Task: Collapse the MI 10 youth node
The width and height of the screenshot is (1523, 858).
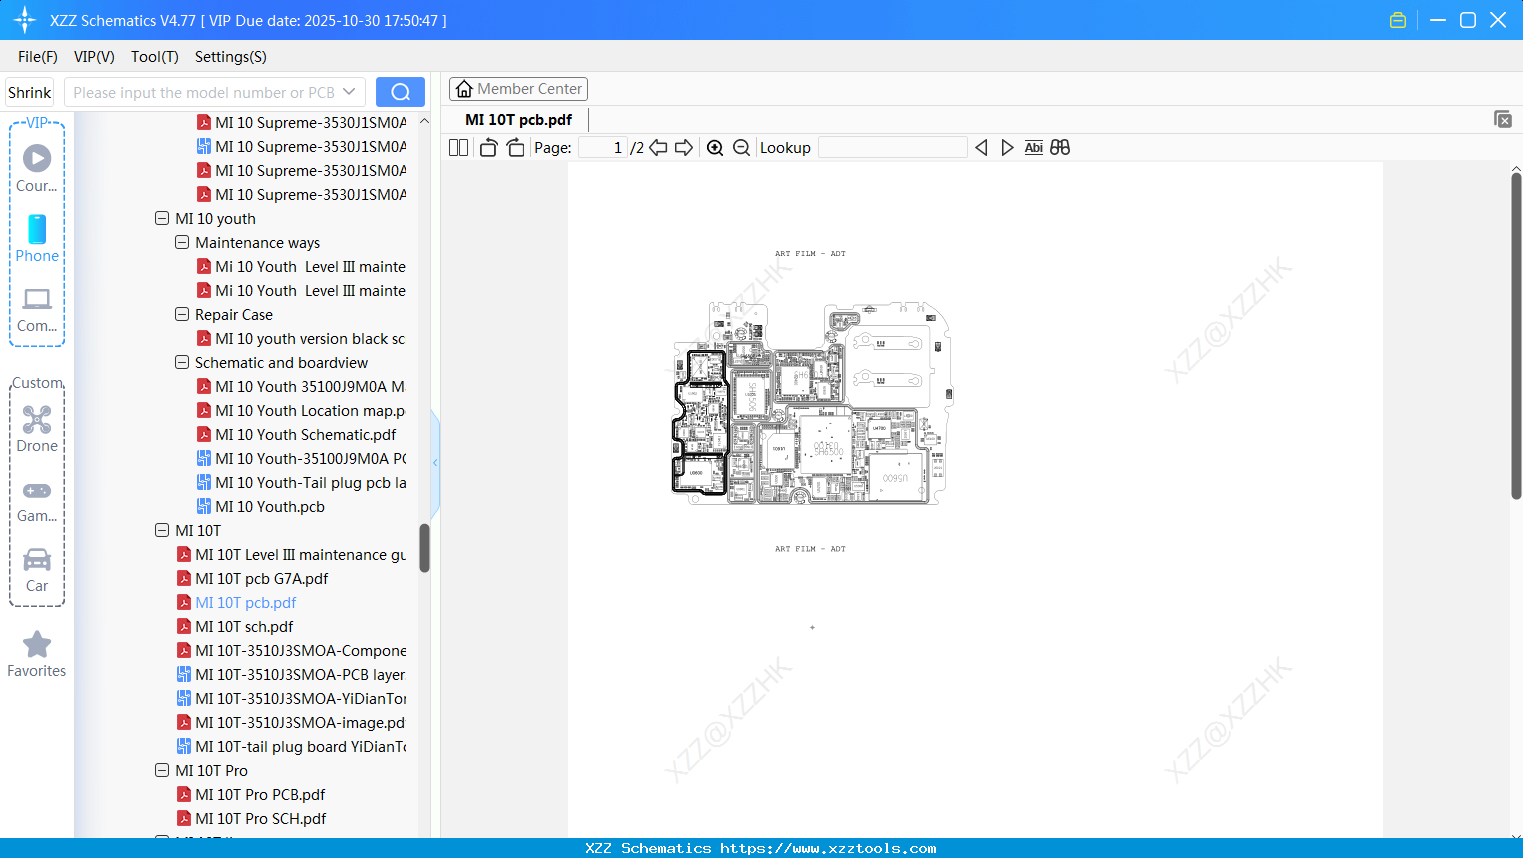Action: (x=162, y=218)
